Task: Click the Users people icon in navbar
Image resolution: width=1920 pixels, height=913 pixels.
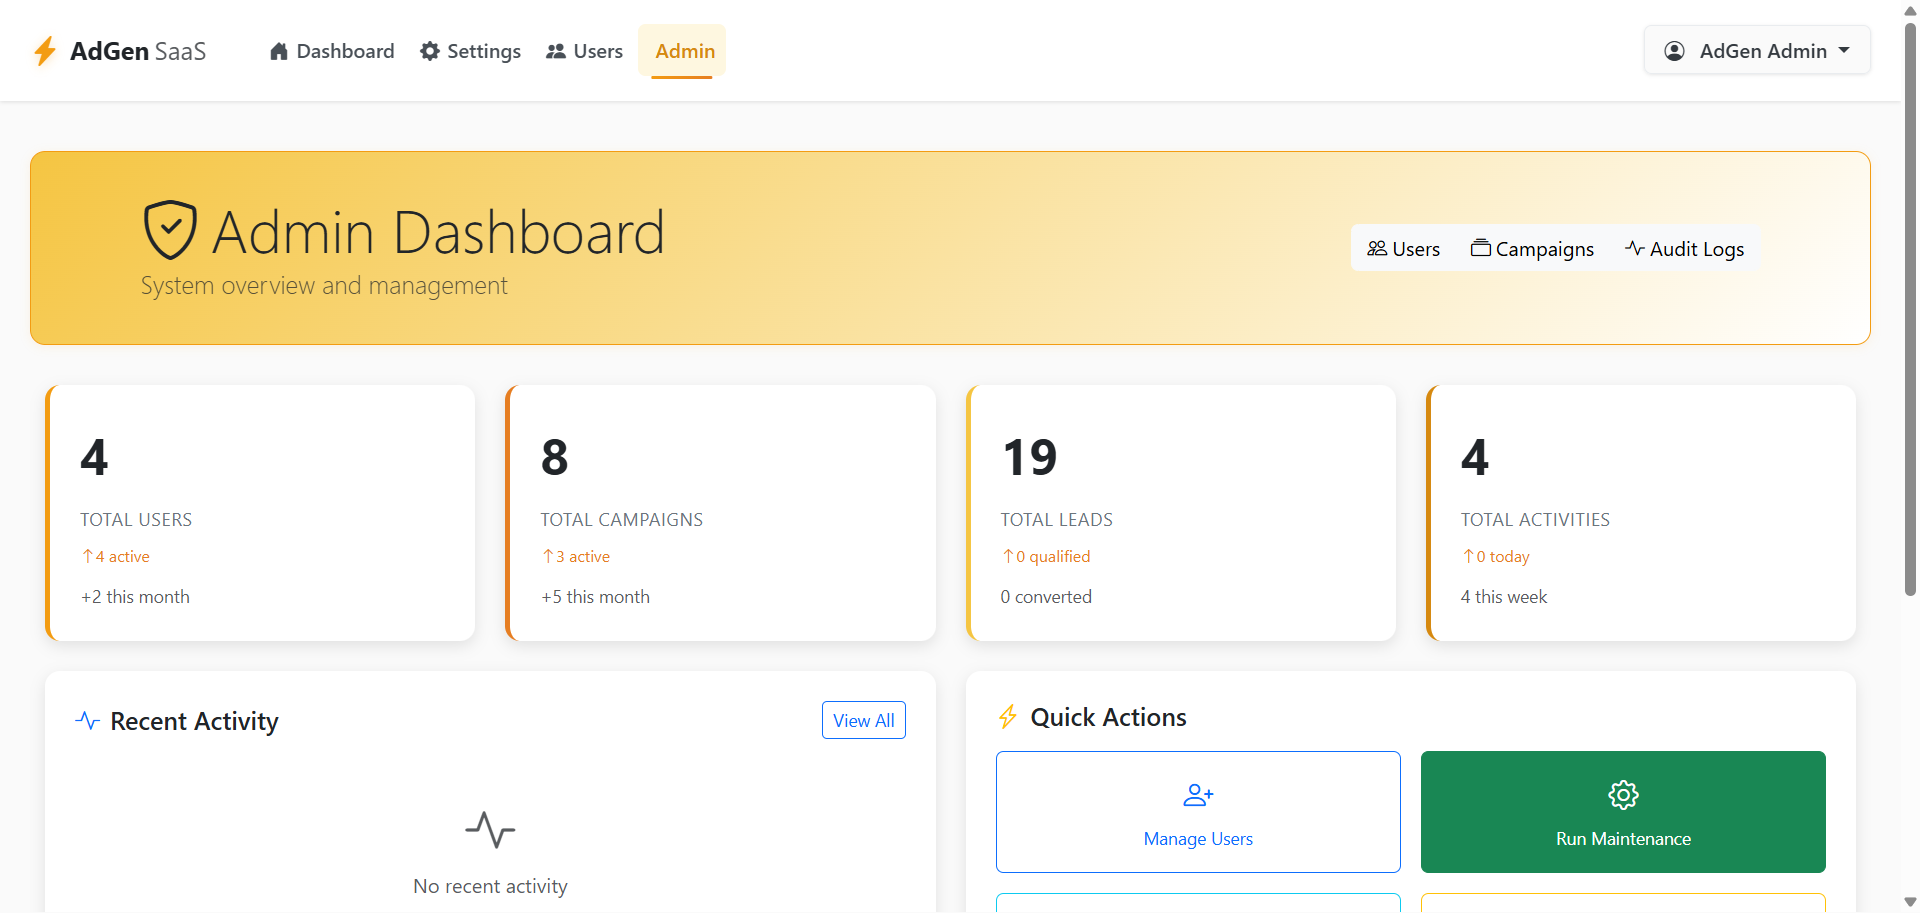Action: (556, 51)
